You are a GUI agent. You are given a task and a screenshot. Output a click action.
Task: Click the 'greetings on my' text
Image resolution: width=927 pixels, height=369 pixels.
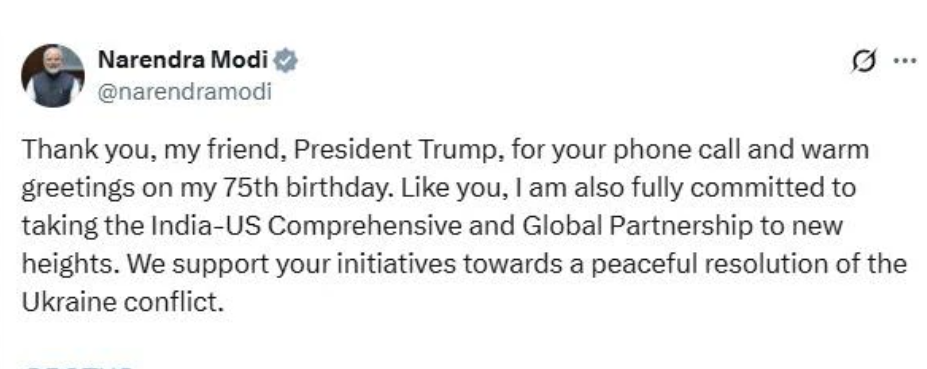[x=119, y=189]
